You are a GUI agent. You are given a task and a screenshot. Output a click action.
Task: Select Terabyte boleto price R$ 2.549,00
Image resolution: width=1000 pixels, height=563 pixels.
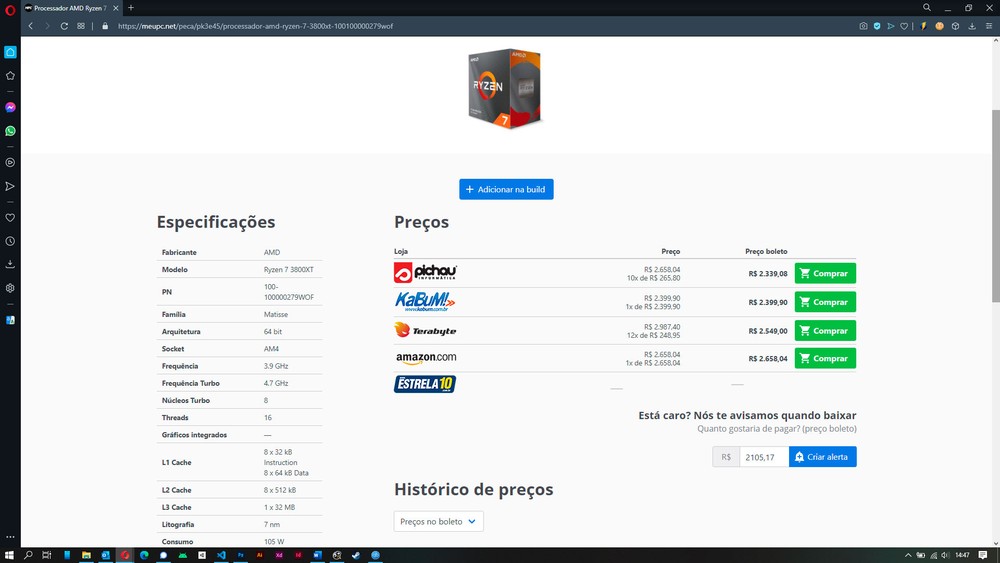pyautogui.click(x=768, y=332)
